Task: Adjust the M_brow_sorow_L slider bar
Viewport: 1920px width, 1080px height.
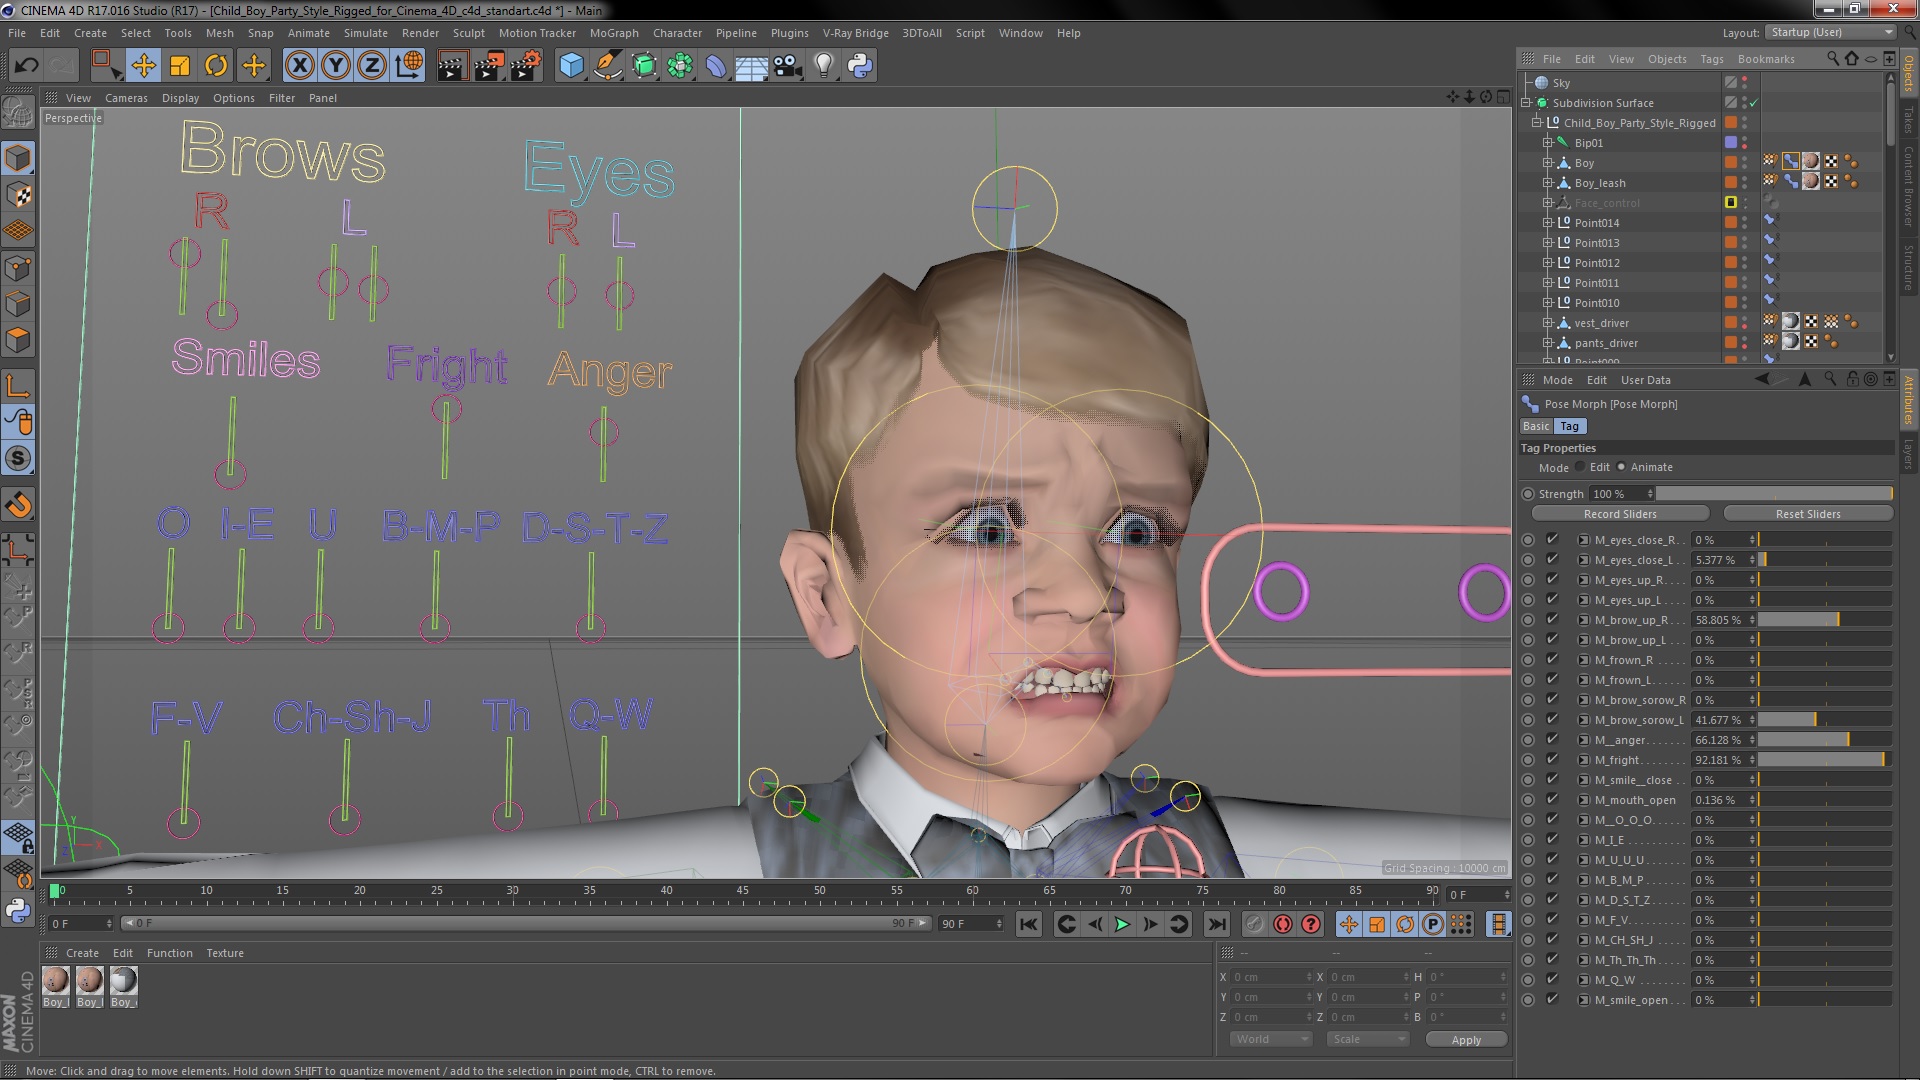Action: 1825,720
